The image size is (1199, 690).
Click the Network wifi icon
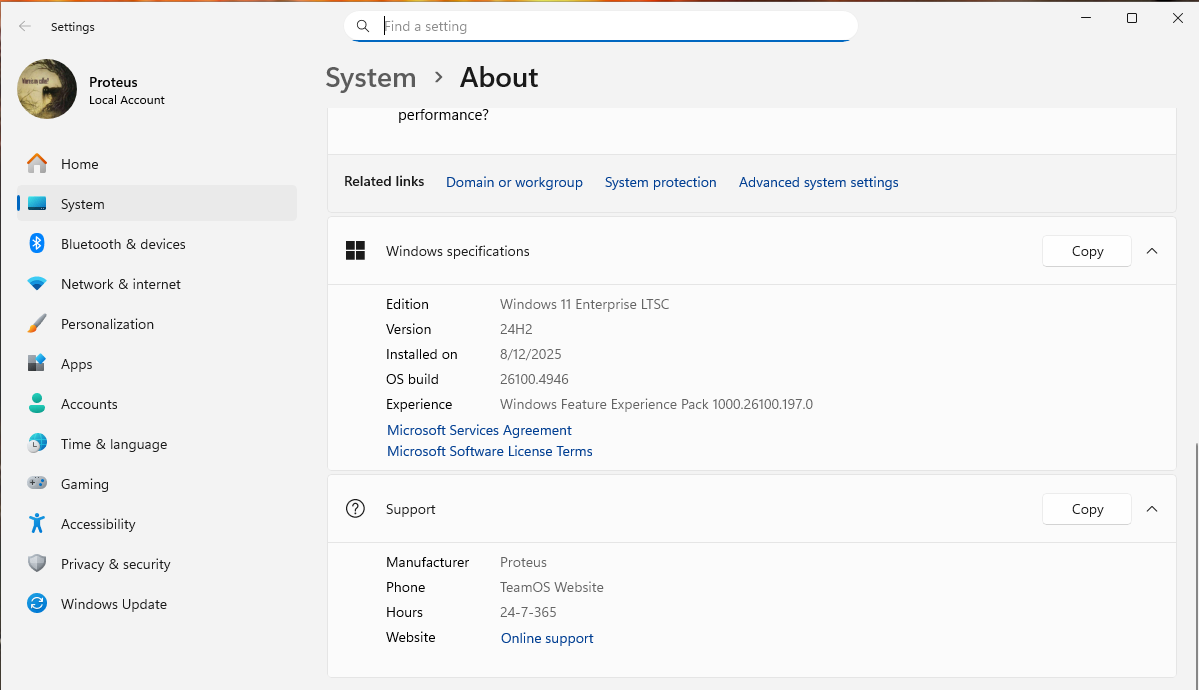pos(37,283)
